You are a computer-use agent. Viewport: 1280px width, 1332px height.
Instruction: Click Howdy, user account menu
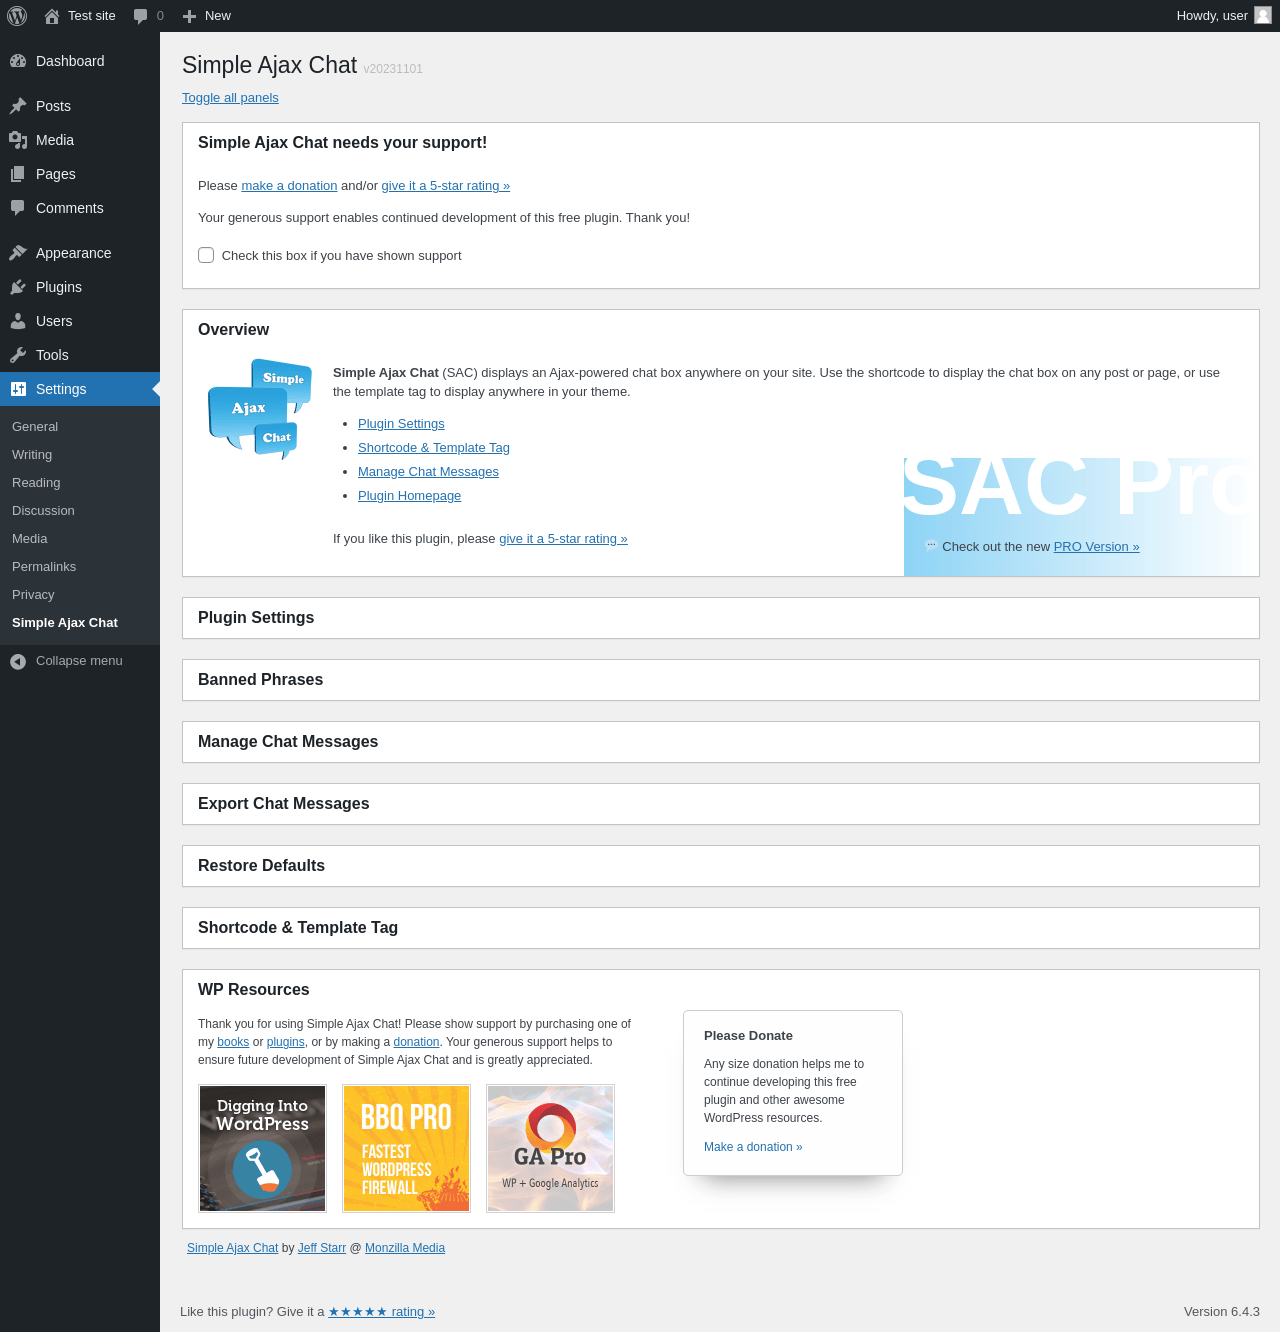(x=1223, y=16)
